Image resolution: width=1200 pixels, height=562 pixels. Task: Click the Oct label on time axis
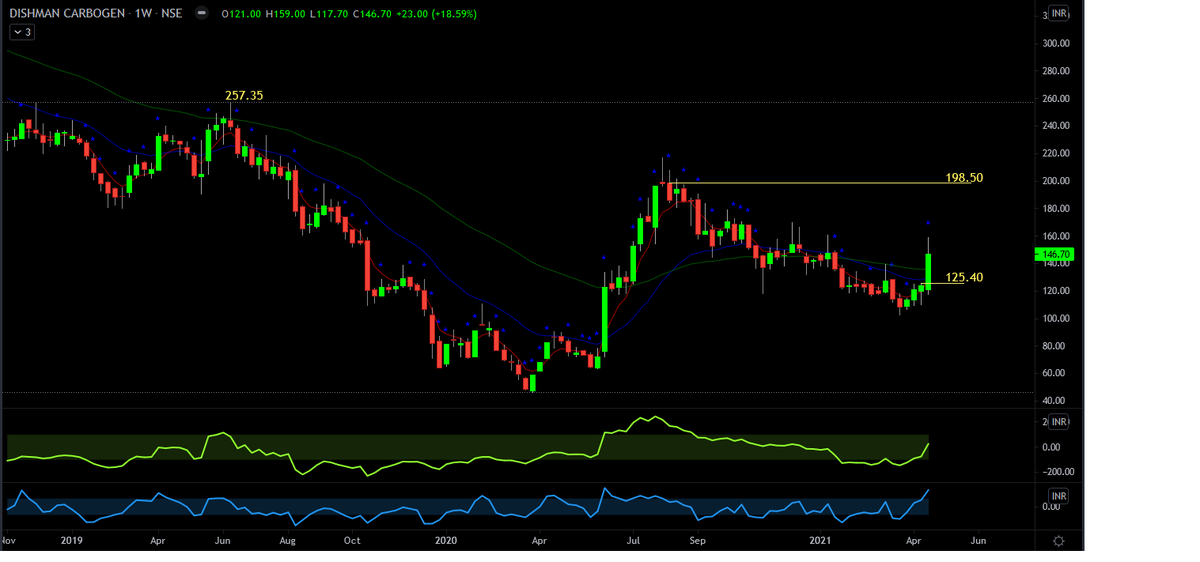pos(352,540)
